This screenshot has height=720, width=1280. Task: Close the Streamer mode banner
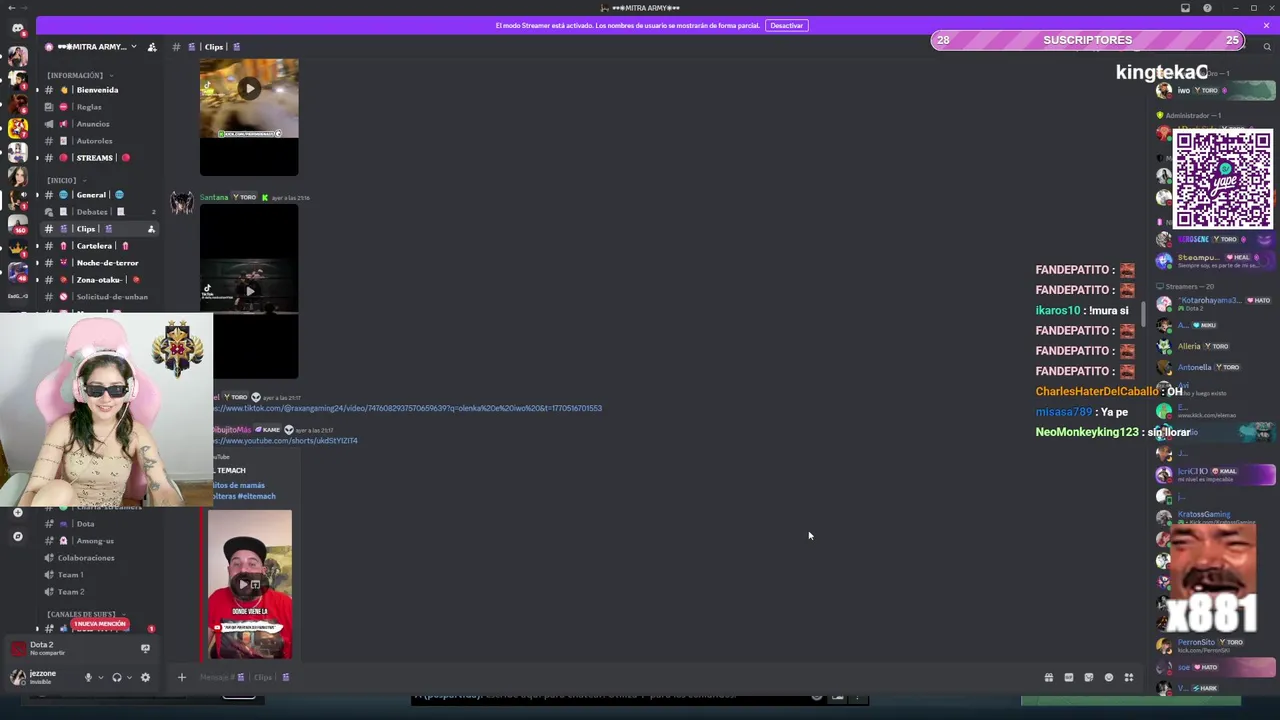tap(1266, 25)
